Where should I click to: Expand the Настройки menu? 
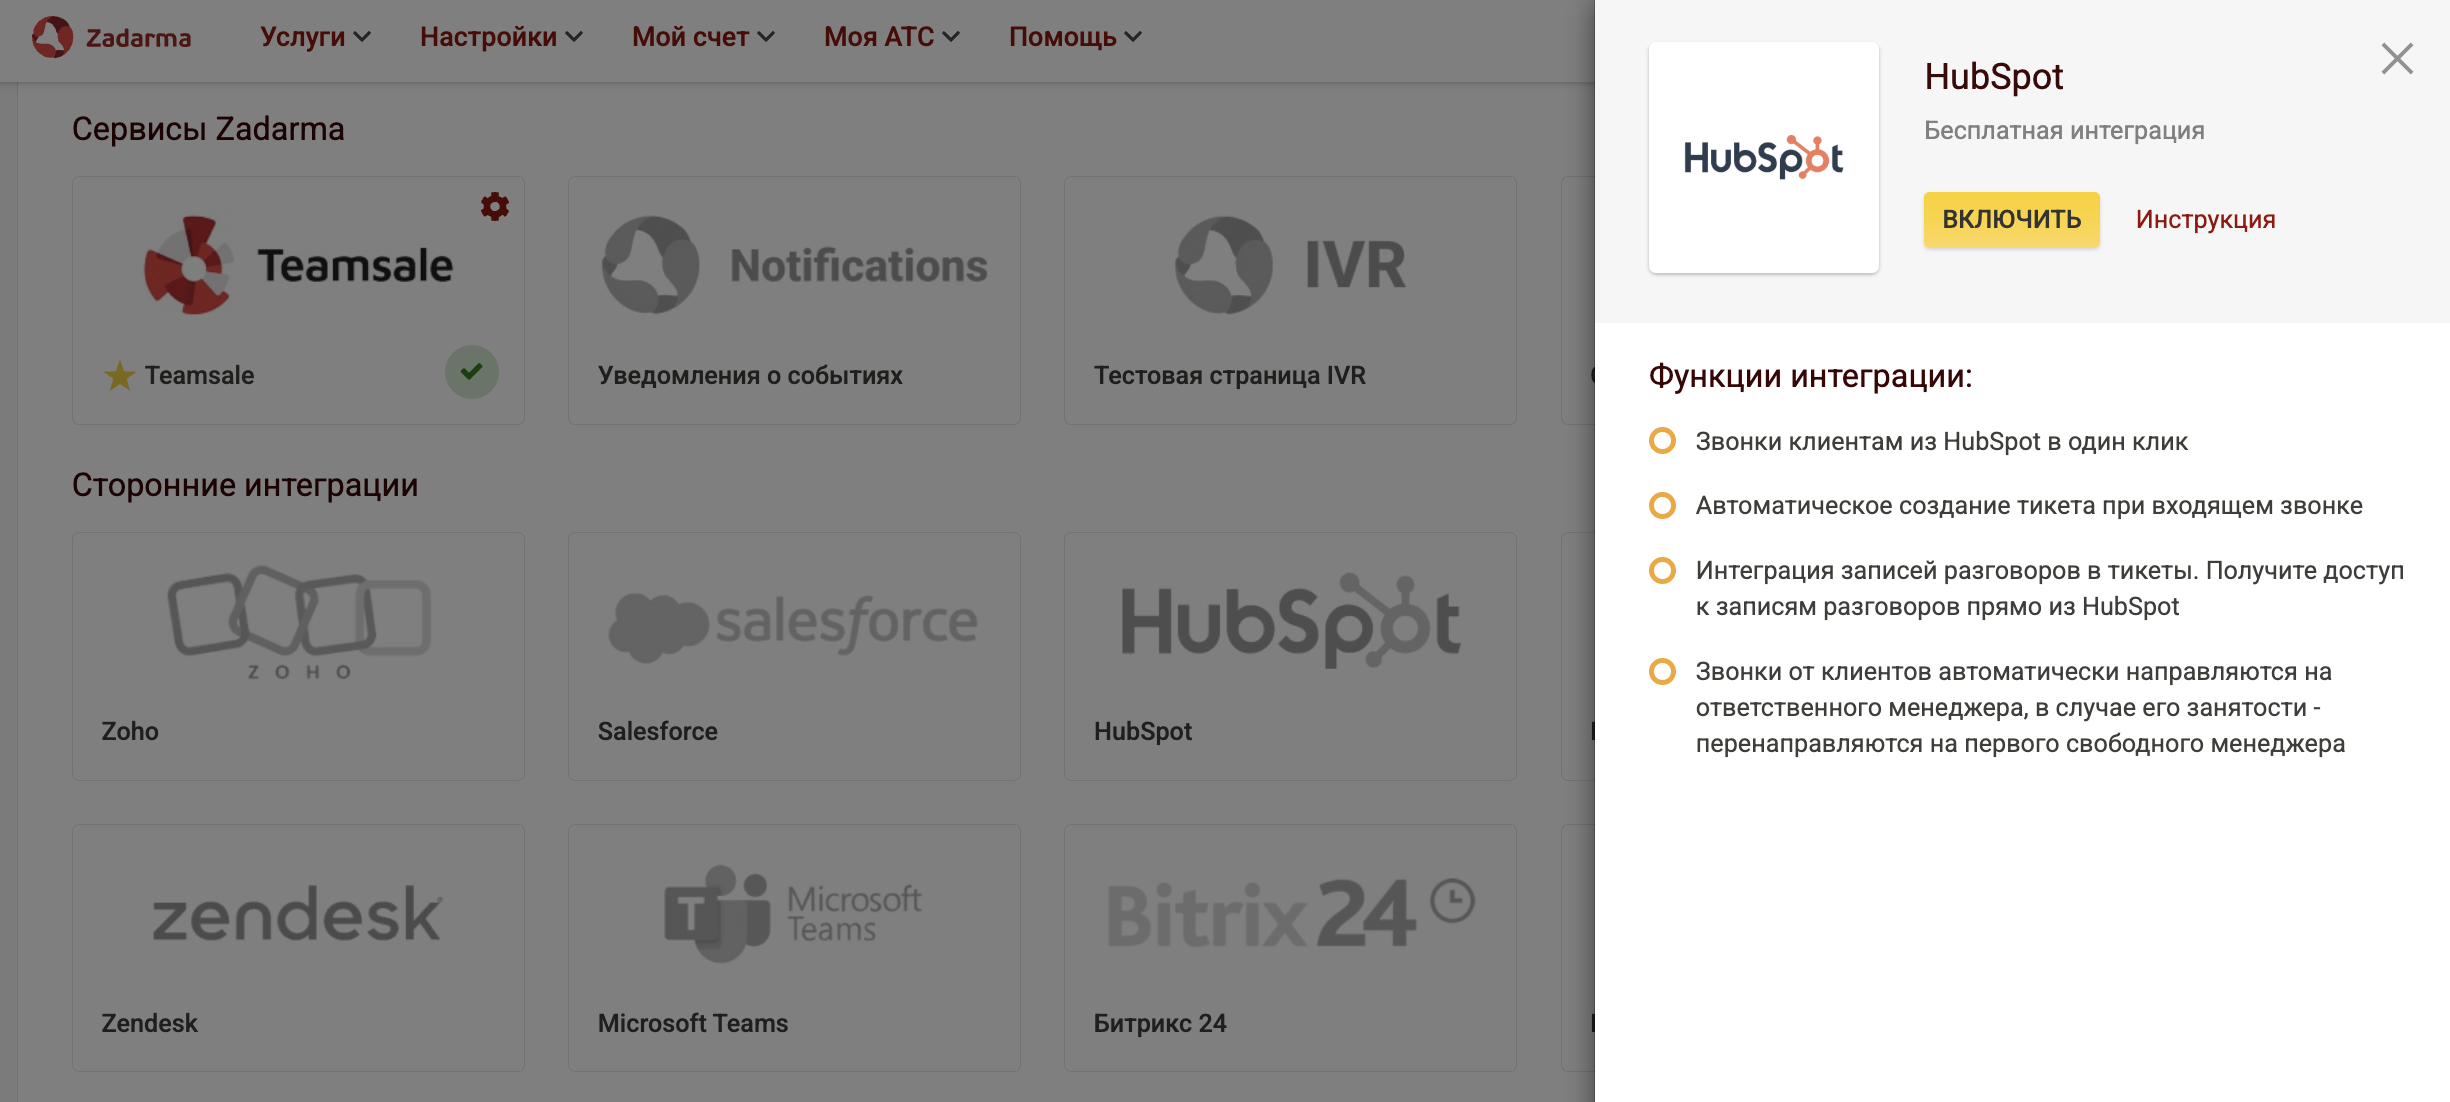click(x=501, y=37)
